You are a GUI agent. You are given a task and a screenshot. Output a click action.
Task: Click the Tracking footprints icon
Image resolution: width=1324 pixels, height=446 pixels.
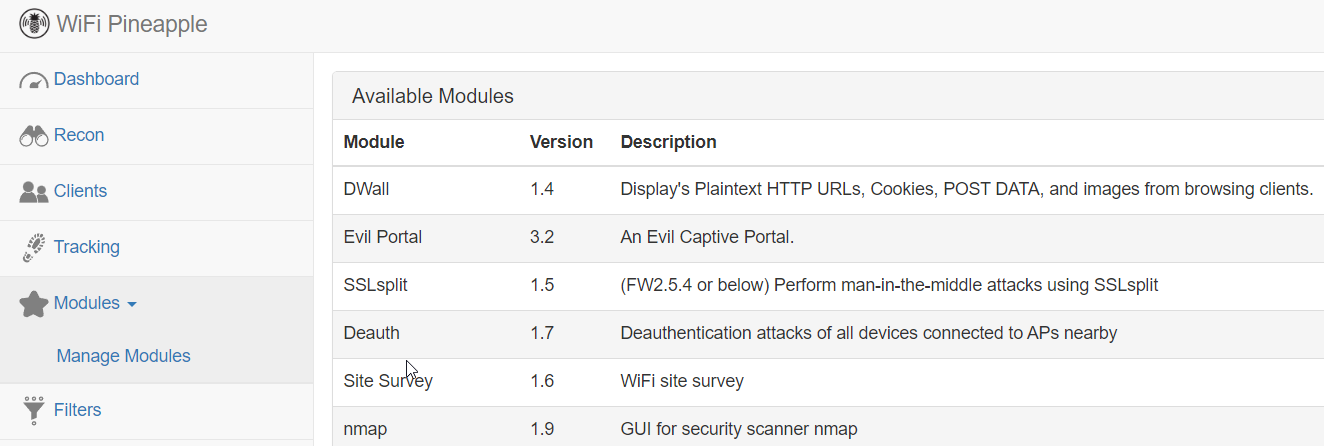tap(34, 247)
